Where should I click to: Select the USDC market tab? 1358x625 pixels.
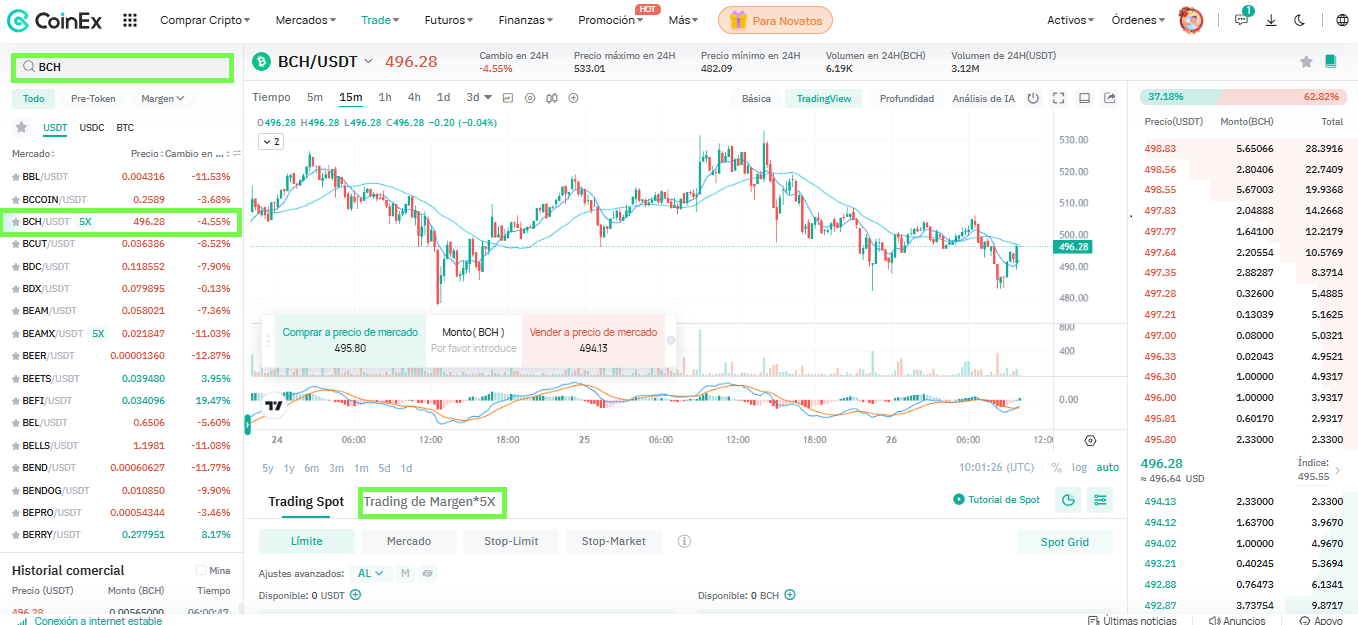tap(92, 128)
